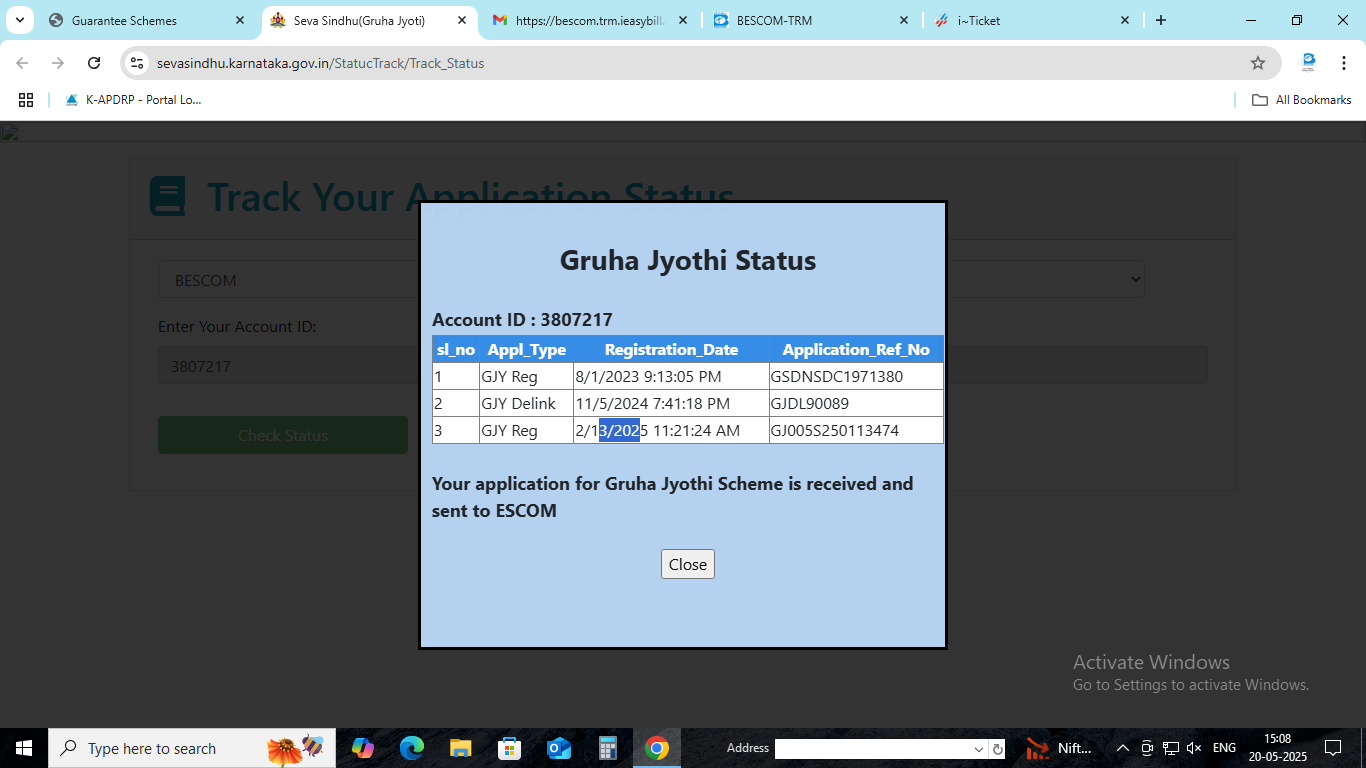Click the application received status message
This screenshot has width=1366, height=768.
coord(672,497)
